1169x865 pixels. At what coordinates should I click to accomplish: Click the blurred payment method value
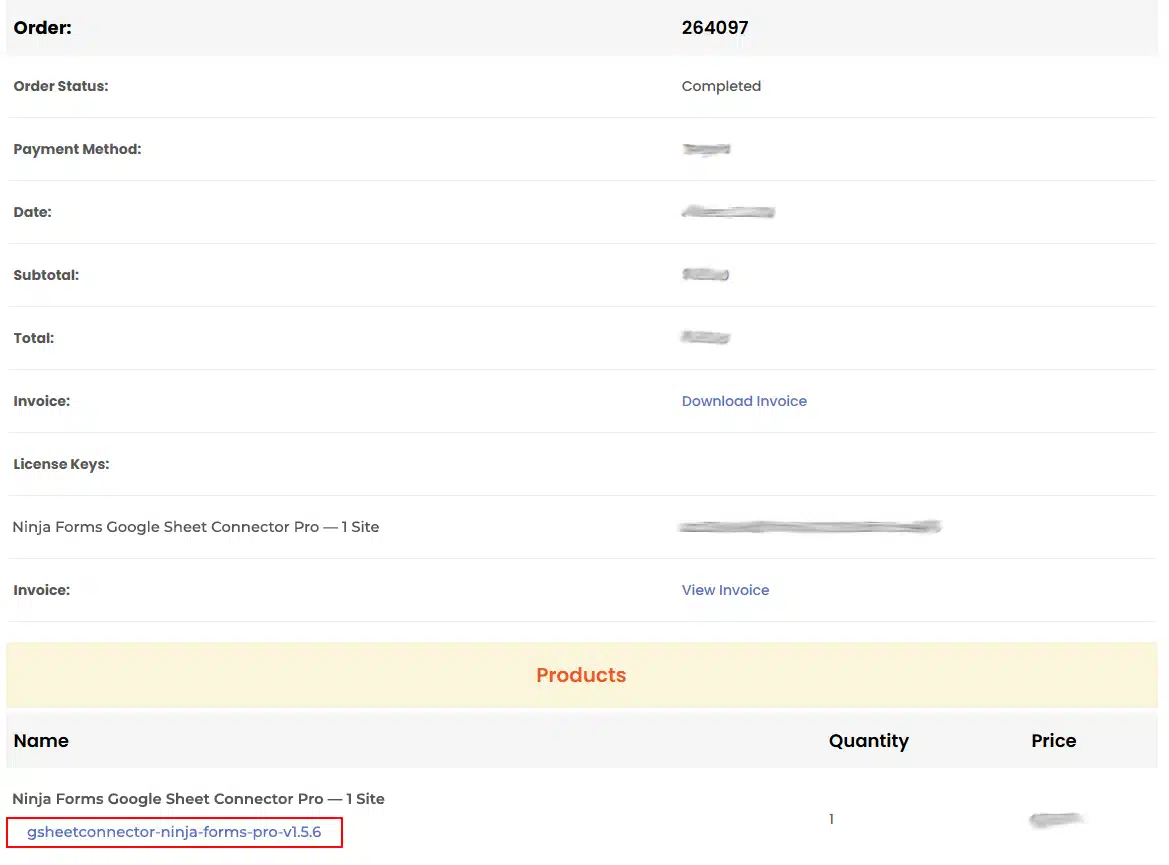click(x=706, y=149)
